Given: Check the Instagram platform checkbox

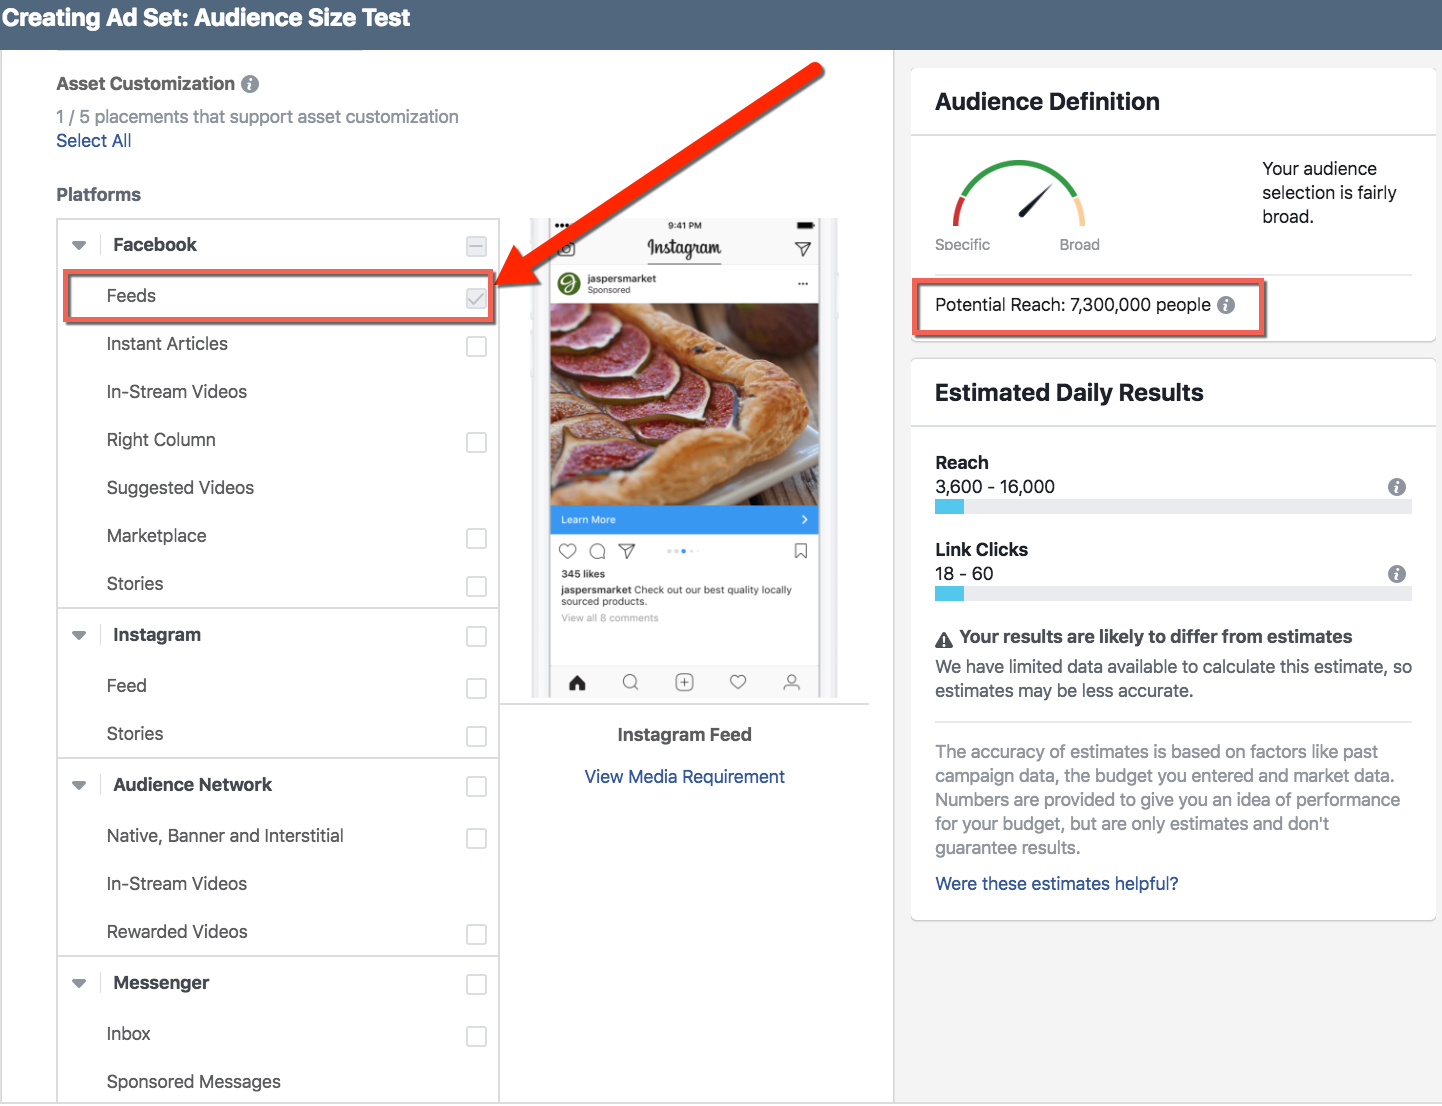Looking at the screenshot, I should 477,637.
